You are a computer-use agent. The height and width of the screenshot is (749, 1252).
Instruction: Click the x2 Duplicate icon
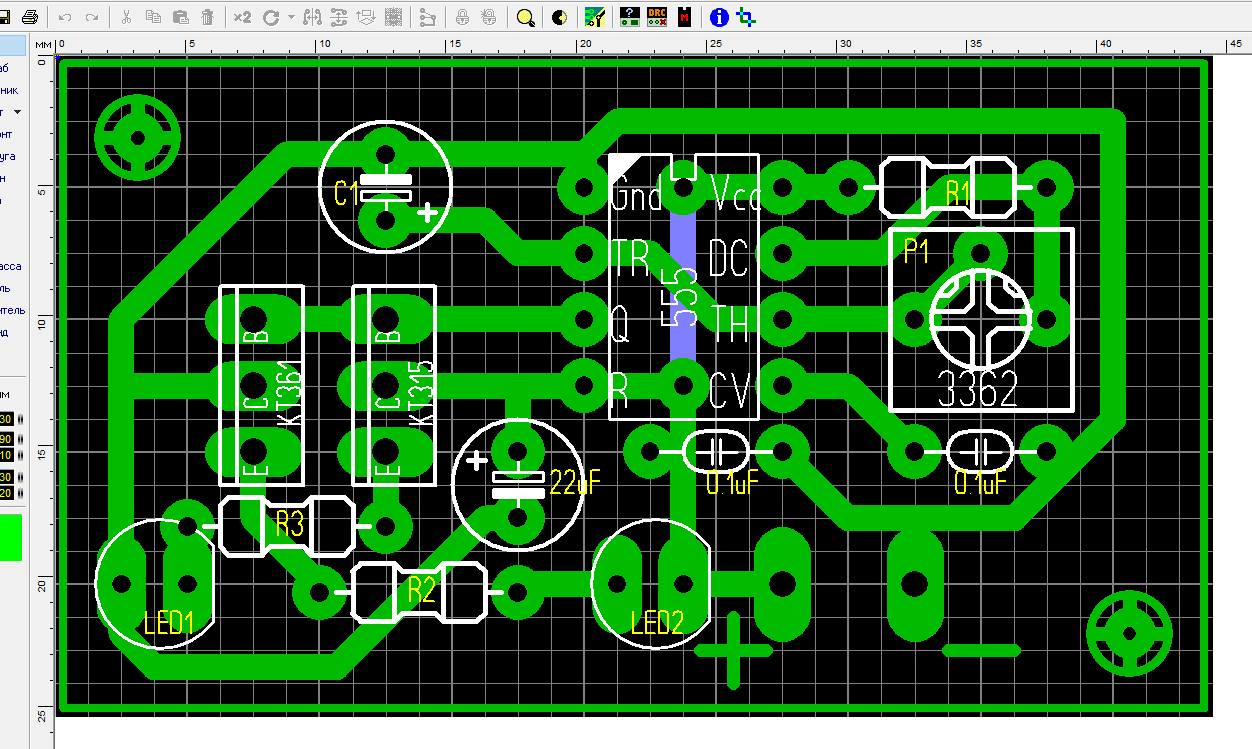pyautogui.click(x=243, y=17)
